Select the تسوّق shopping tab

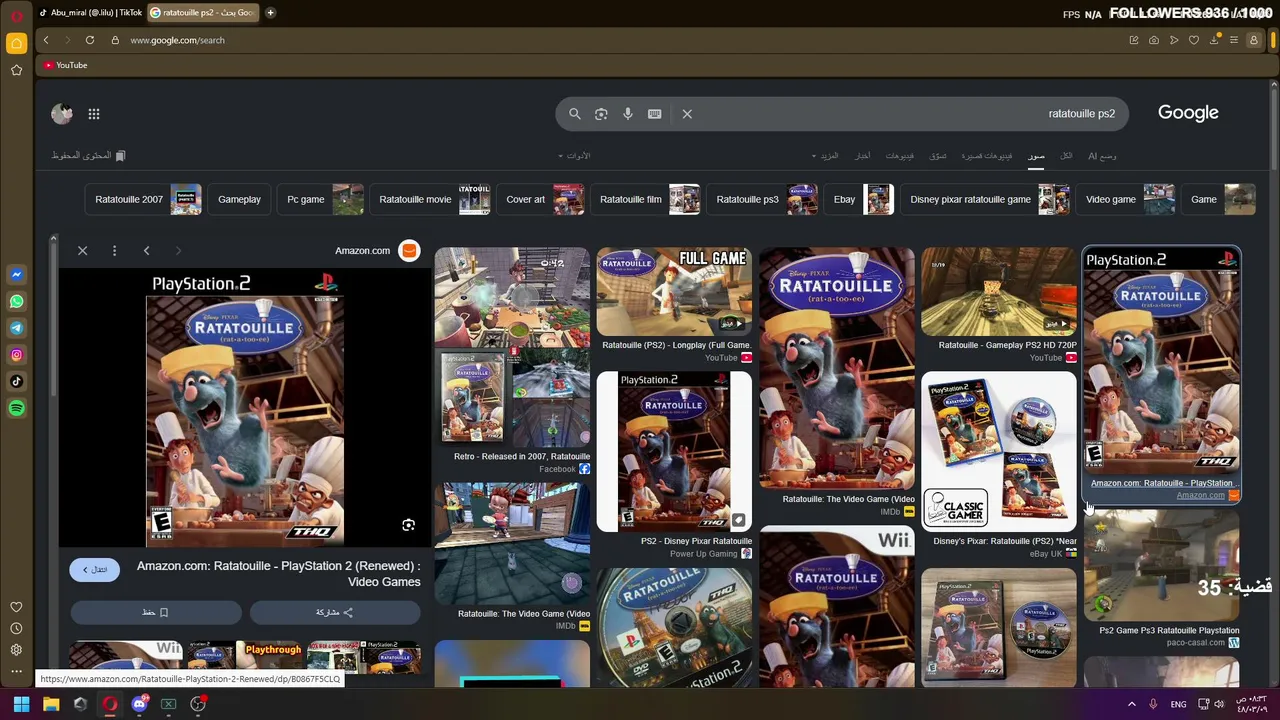[x=938, y=156]
